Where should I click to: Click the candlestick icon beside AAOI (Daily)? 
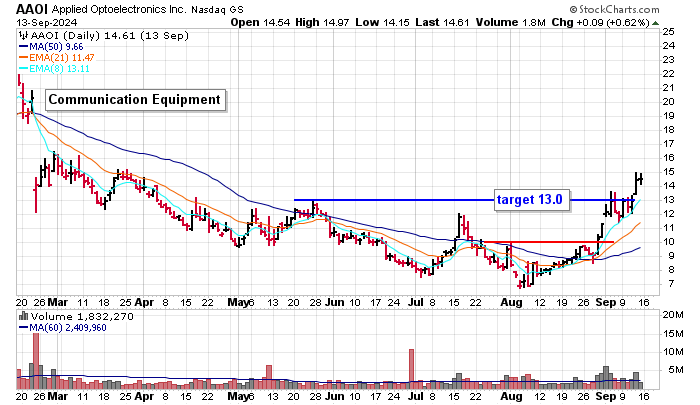click(24, 35)
